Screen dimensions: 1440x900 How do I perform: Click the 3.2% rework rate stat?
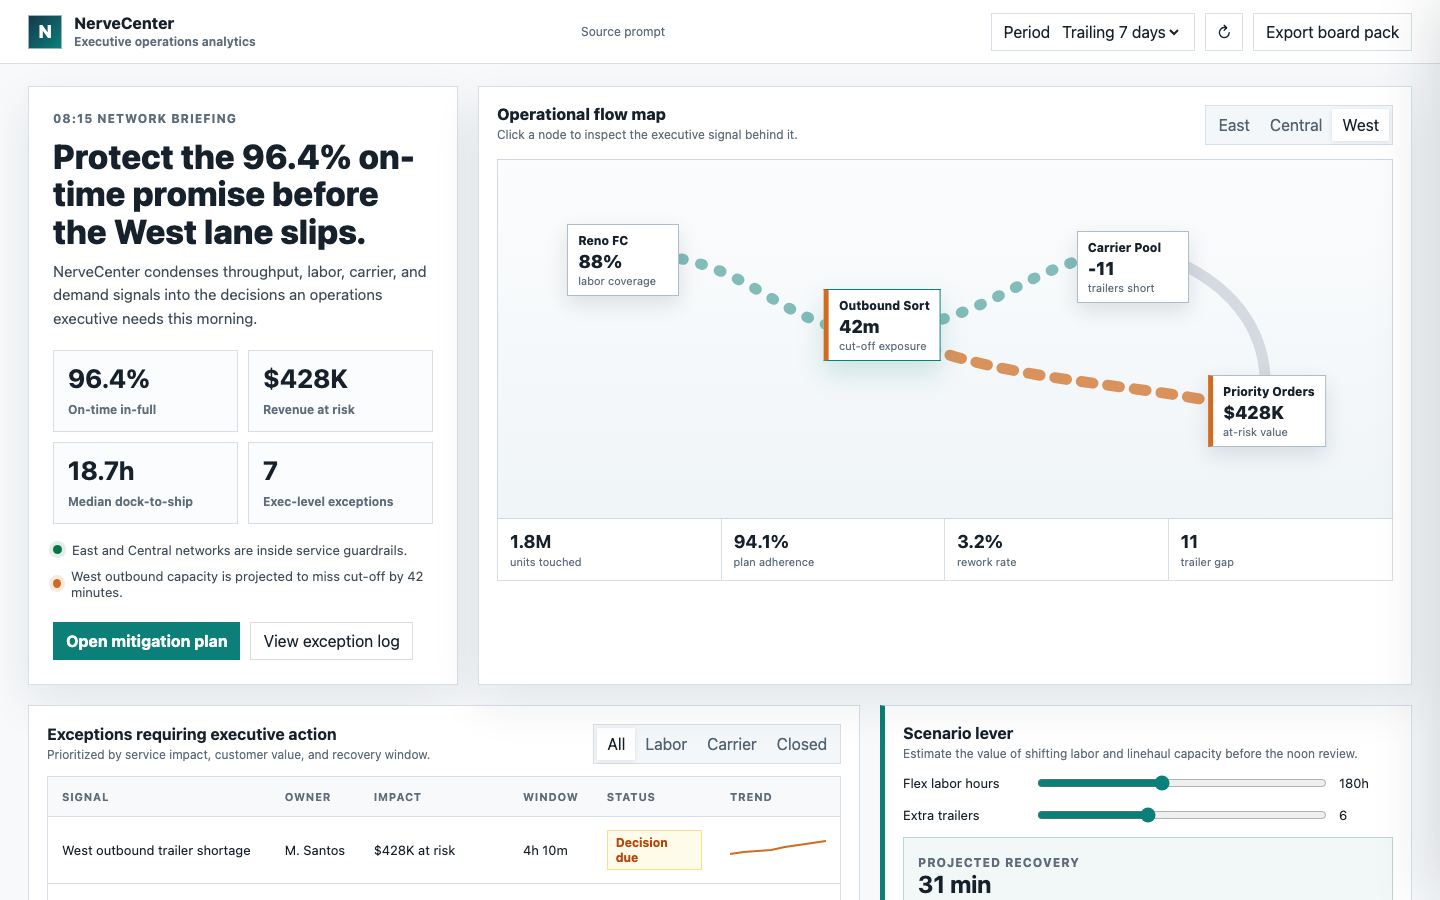(1056, 549)
